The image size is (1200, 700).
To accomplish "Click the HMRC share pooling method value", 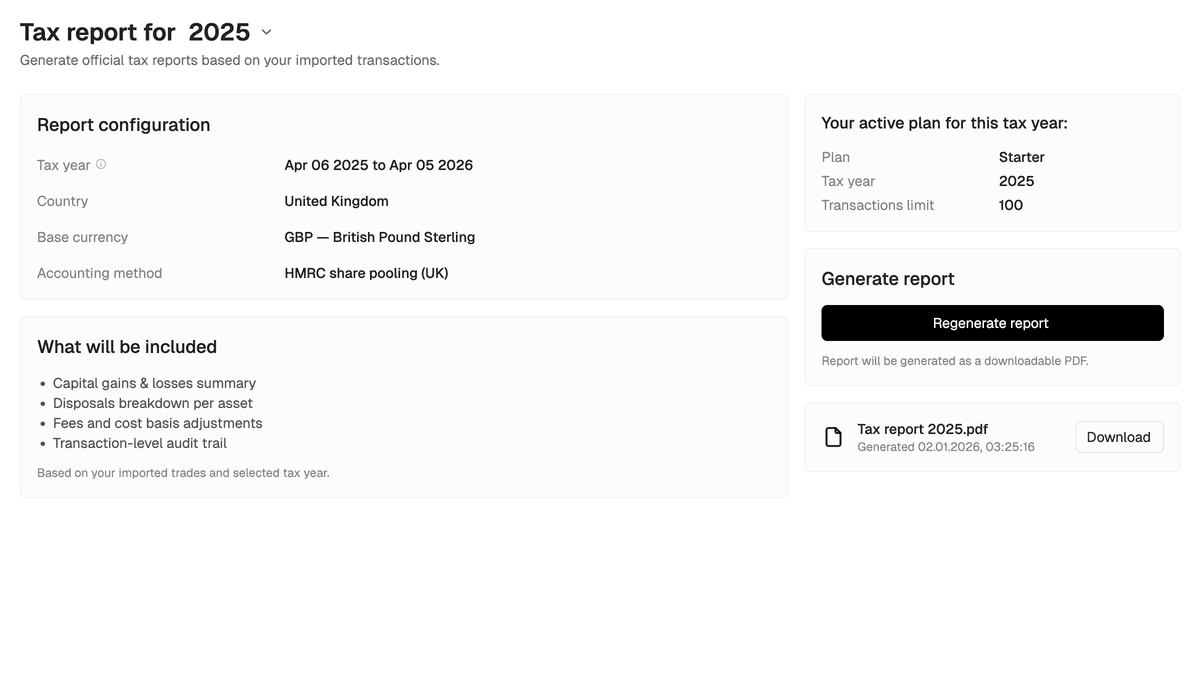I will 366,273.
